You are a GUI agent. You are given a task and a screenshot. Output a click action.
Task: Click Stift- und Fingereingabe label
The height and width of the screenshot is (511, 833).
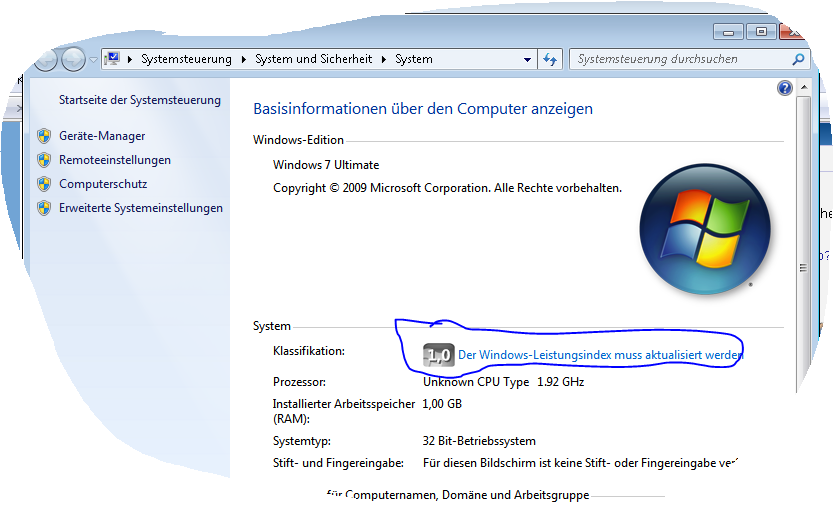point(338,463)
